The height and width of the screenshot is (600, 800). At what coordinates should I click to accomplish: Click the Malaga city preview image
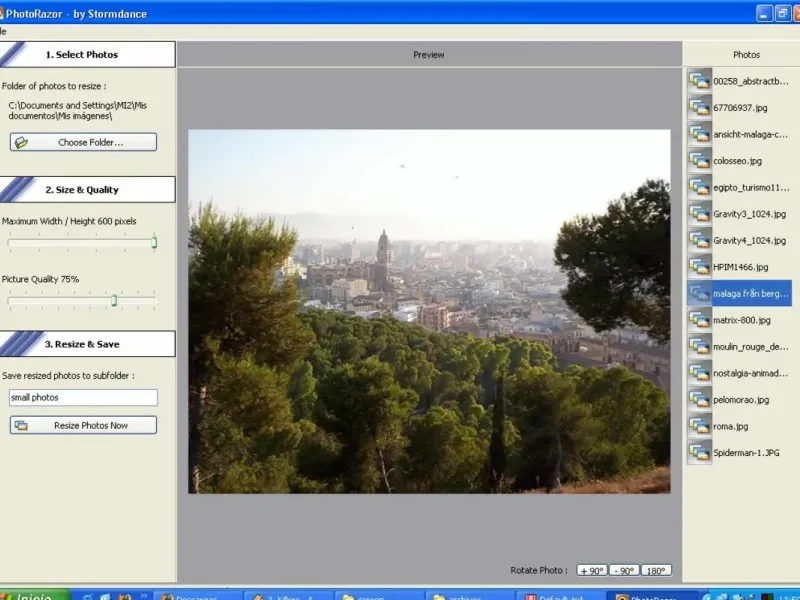[429, 311]
